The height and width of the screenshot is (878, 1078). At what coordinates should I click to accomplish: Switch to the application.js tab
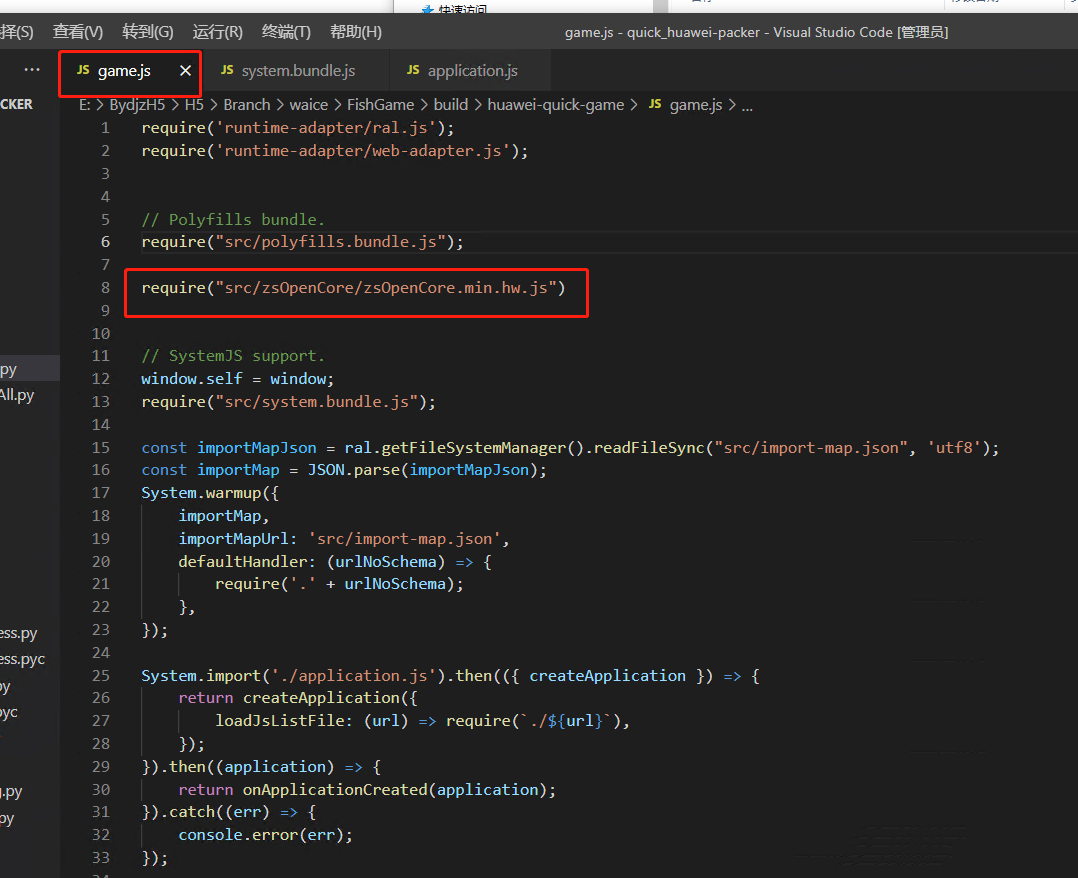(472, 71)
